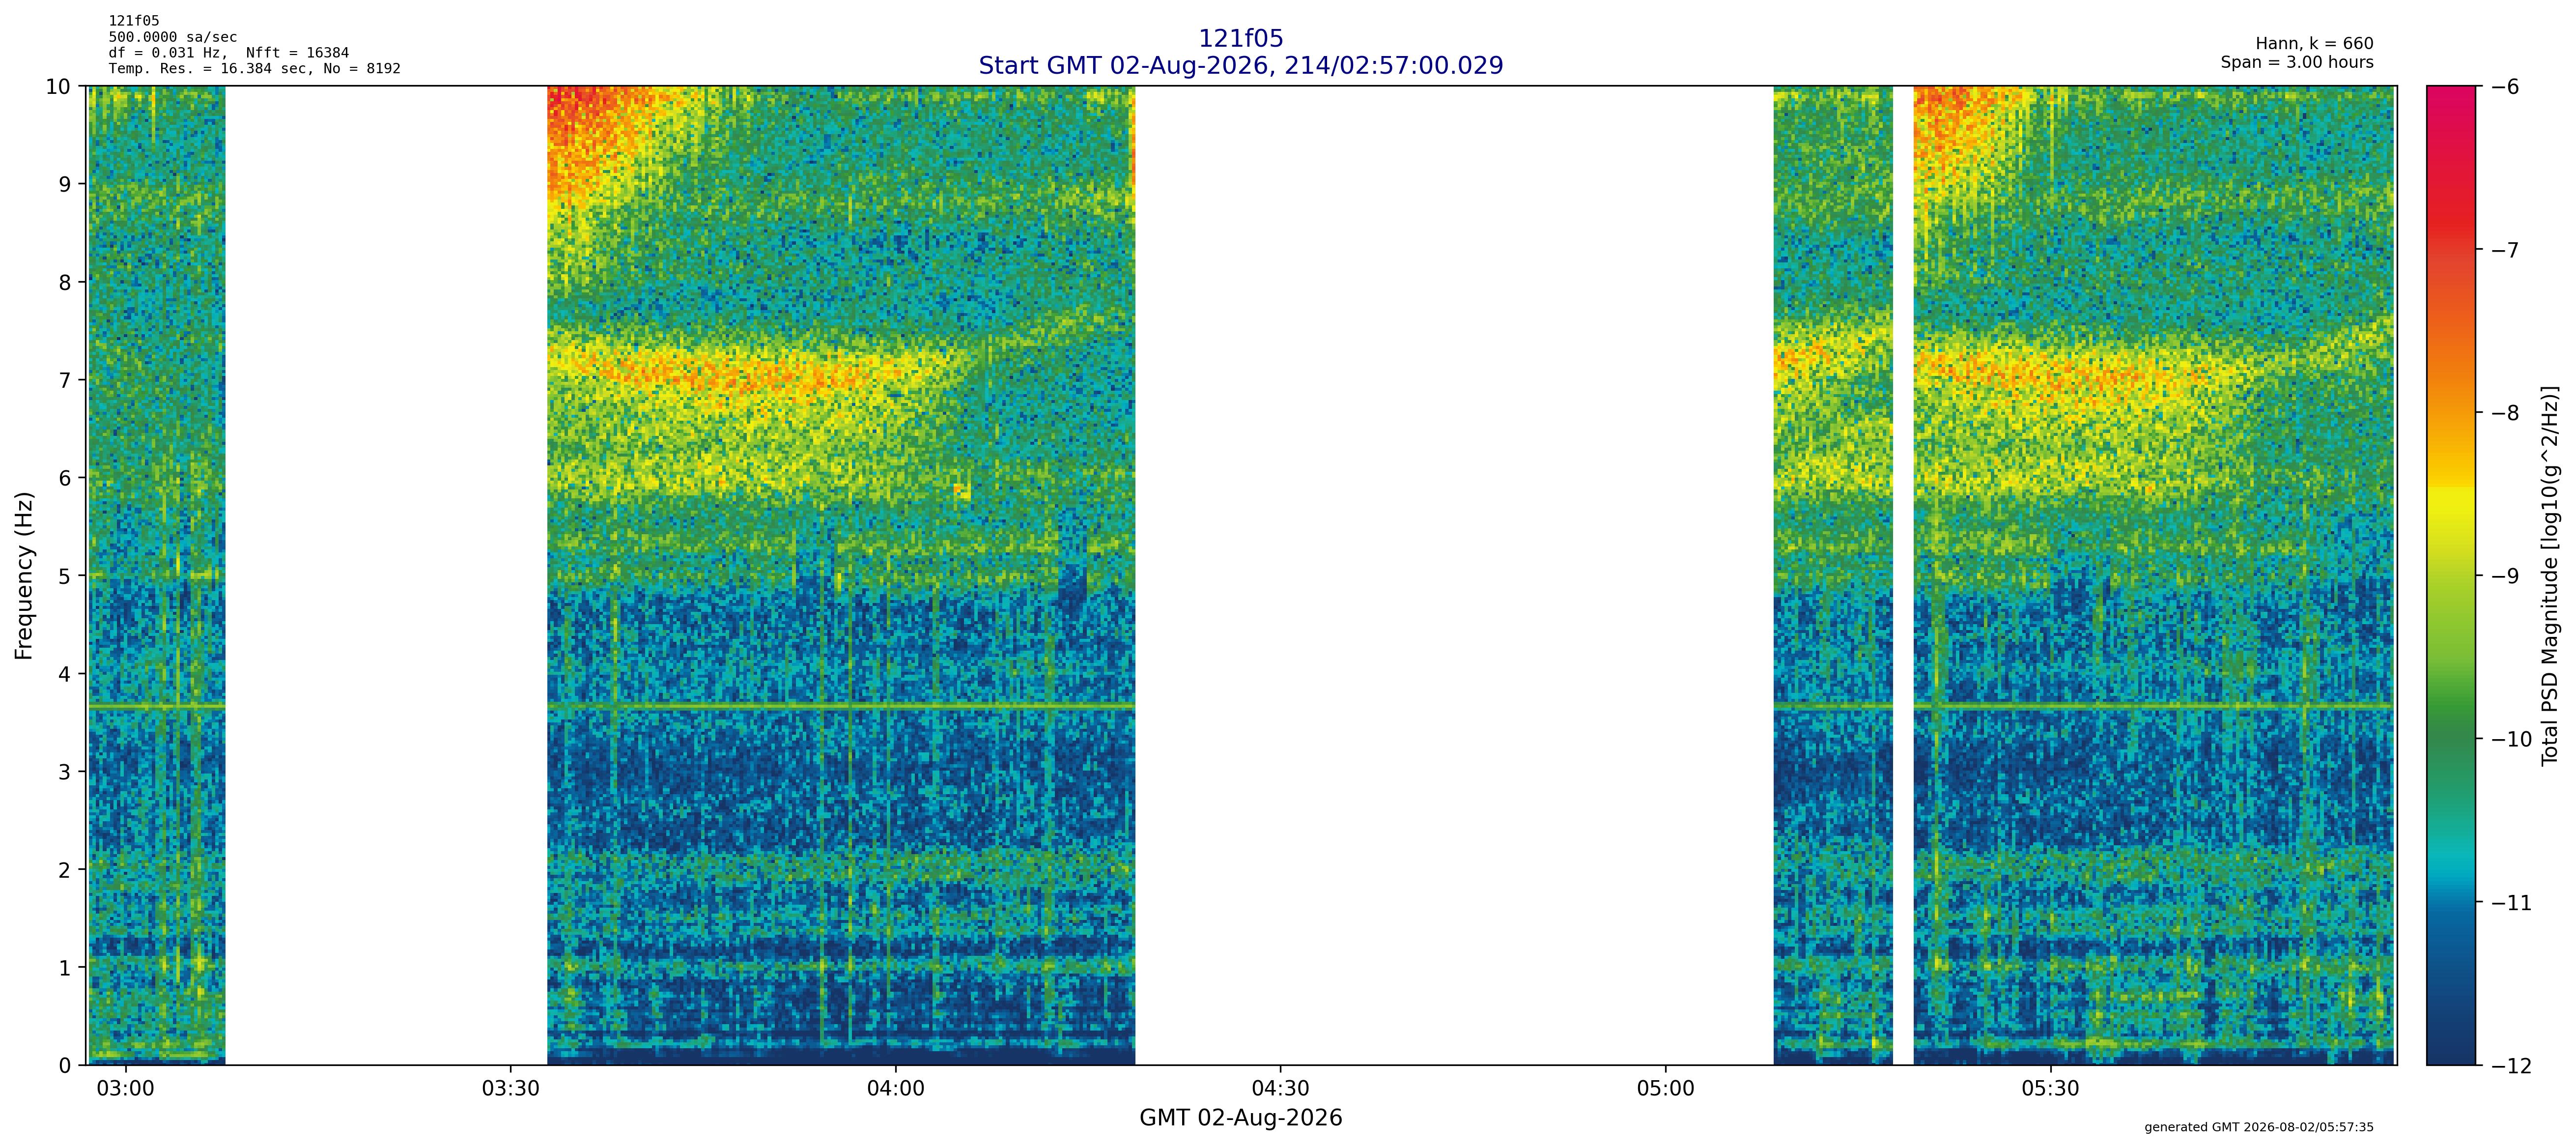Screen dimensions: 2576x1148
Task: Click the frequency axis tick label "1"
Action: click(65, 968)
